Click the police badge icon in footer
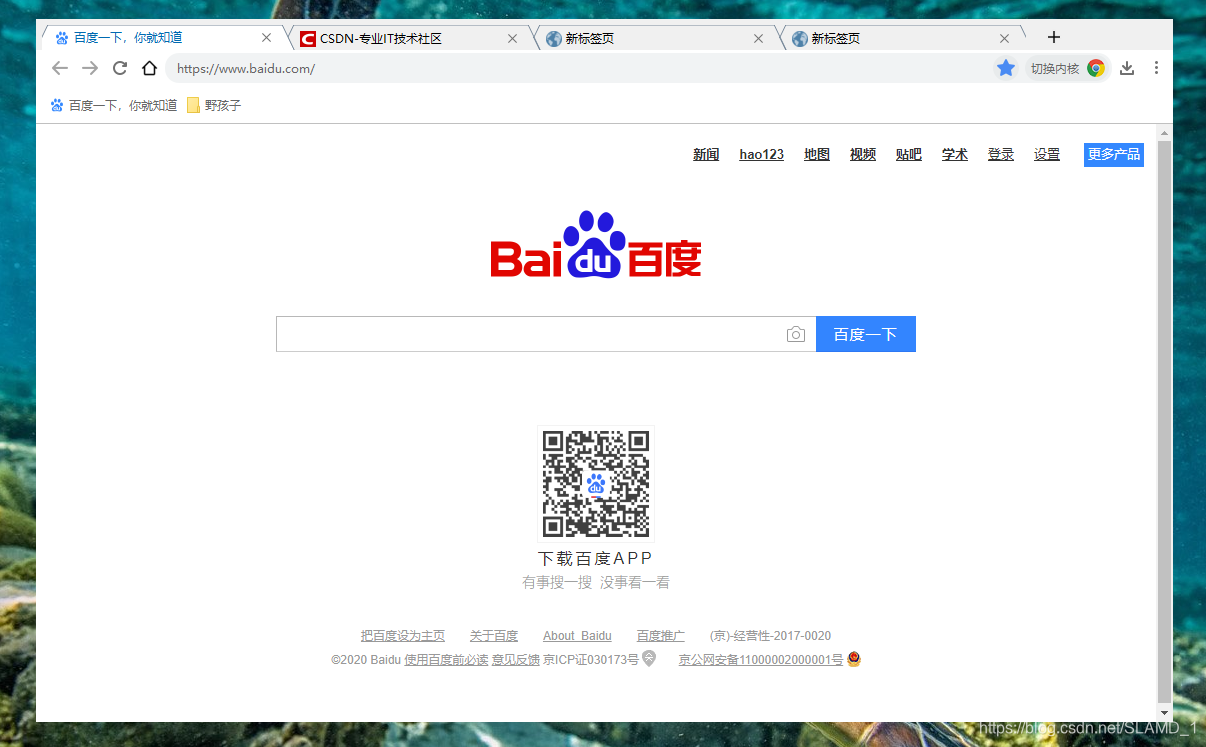The image size is (1206, 747). pos(854,659)
